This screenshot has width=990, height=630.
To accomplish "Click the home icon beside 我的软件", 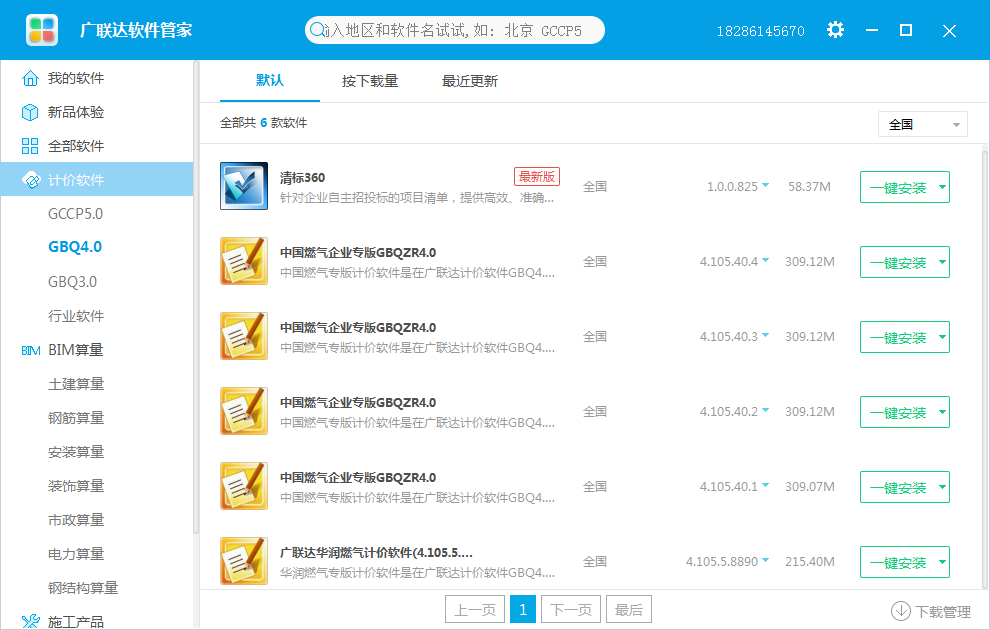I will pyautogui.click(x=30, y=78).
